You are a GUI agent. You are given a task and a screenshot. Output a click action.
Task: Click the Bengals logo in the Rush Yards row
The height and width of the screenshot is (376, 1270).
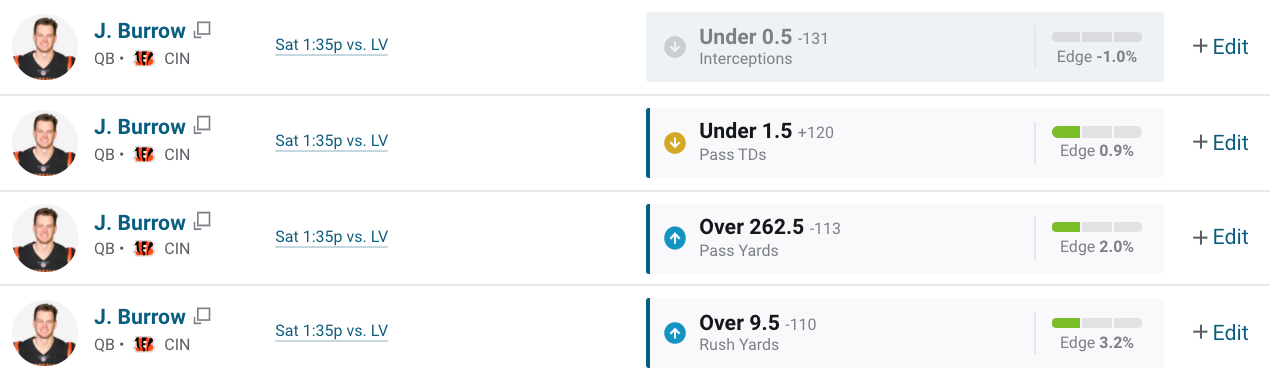(144, 345)
